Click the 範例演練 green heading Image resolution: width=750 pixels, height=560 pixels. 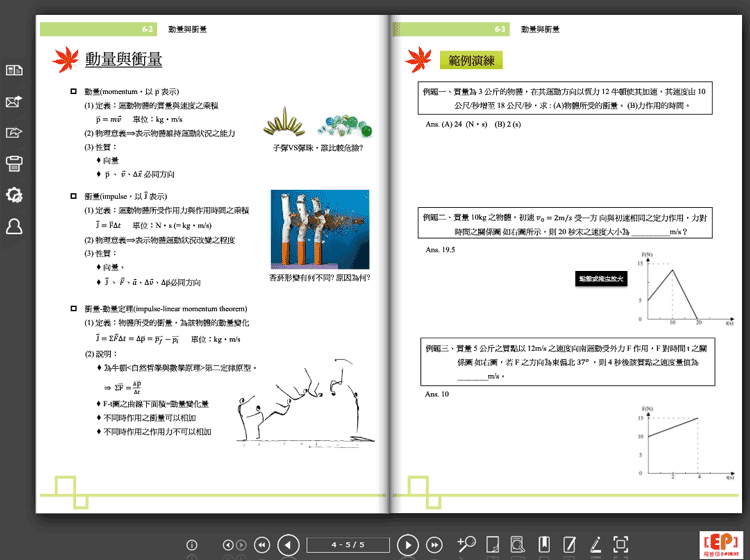point(471,60)
